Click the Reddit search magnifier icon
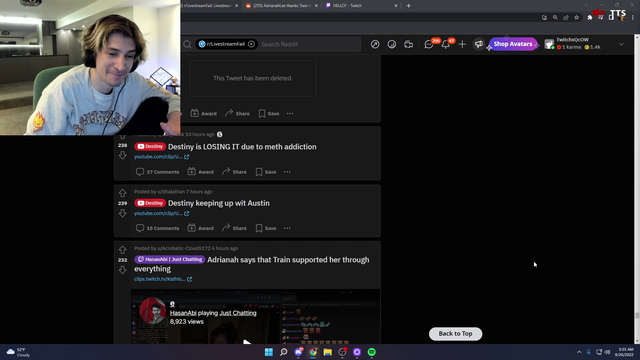This screenshot has width=640, height=360. pos(187,44)
